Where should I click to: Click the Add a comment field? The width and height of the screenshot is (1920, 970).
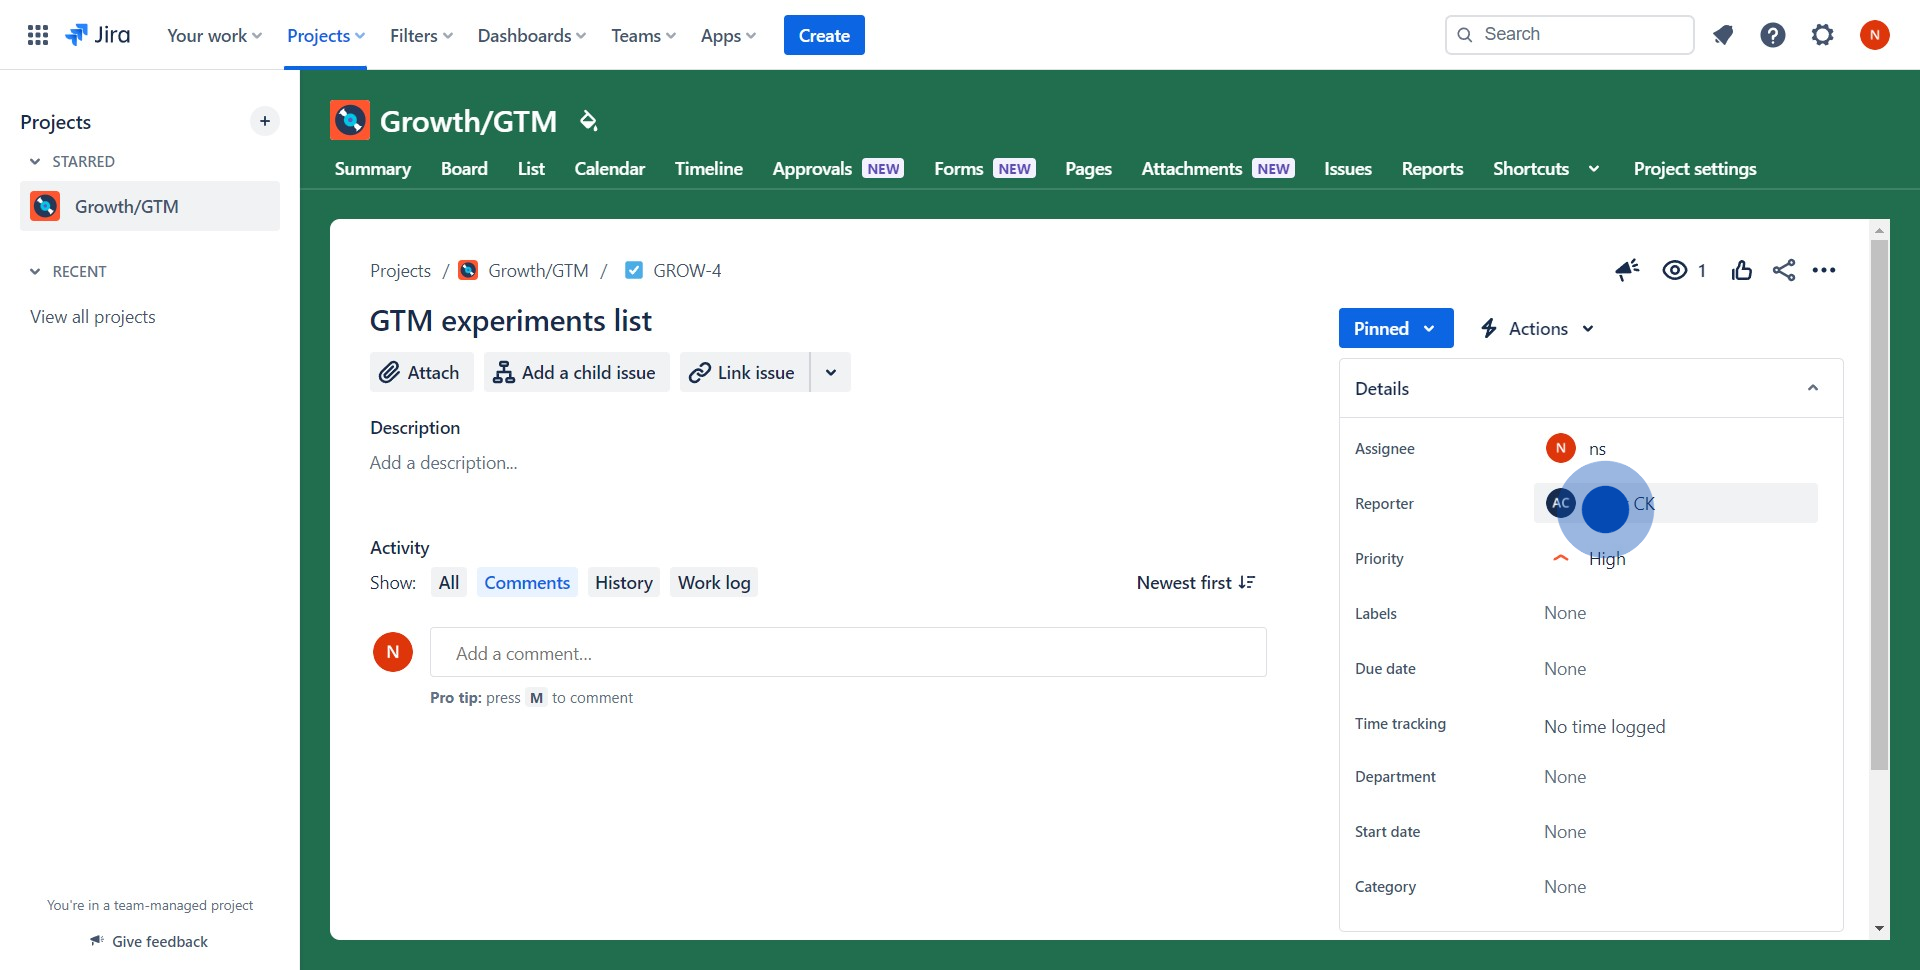(x=847, y=653)
